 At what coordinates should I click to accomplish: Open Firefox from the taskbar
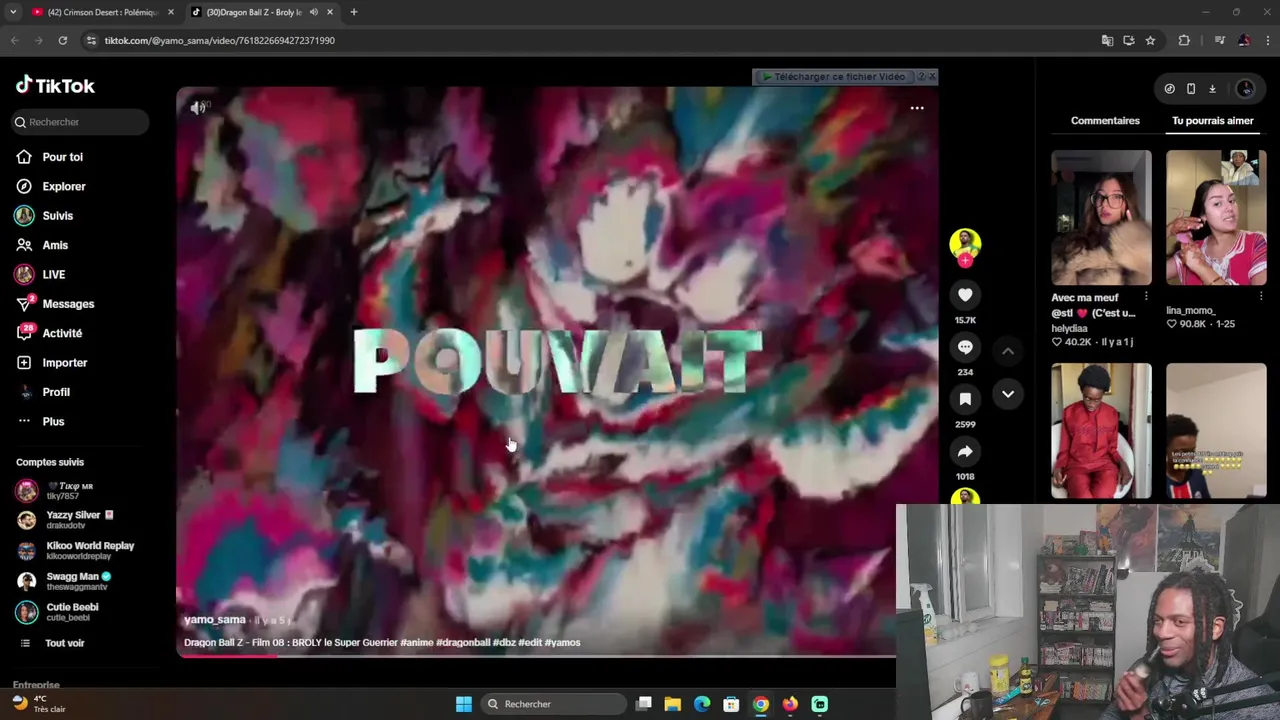point(790,704)
